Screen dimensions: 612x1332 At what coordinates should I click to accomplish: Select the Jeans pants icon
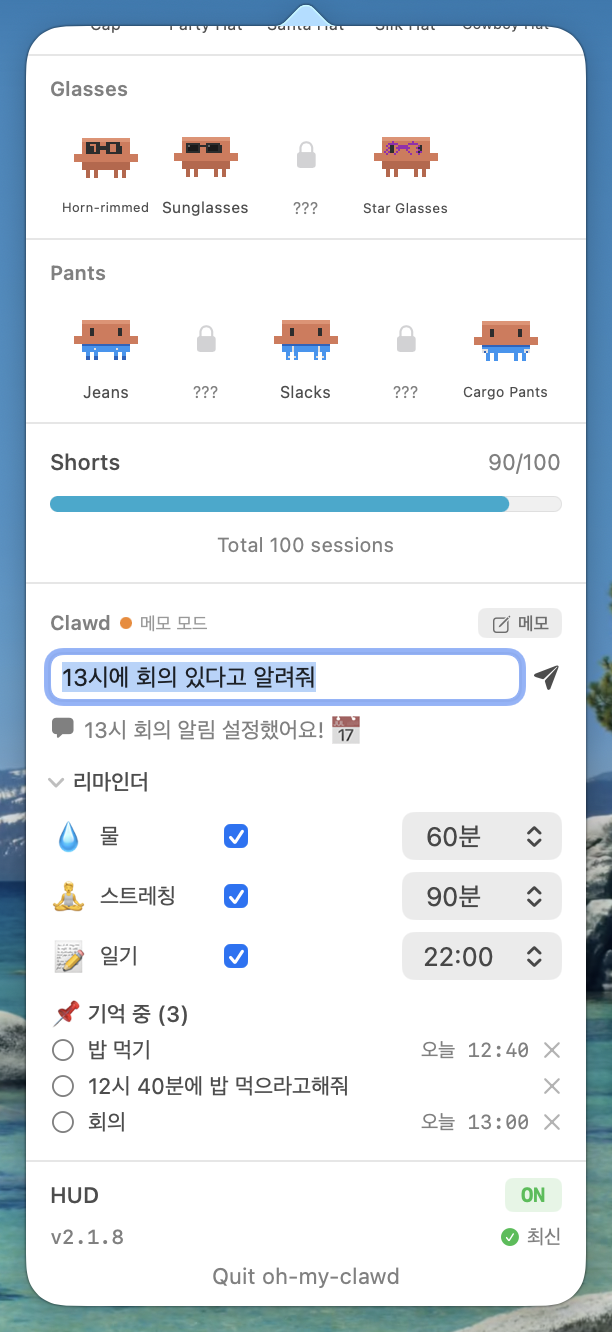pos(105,341)
